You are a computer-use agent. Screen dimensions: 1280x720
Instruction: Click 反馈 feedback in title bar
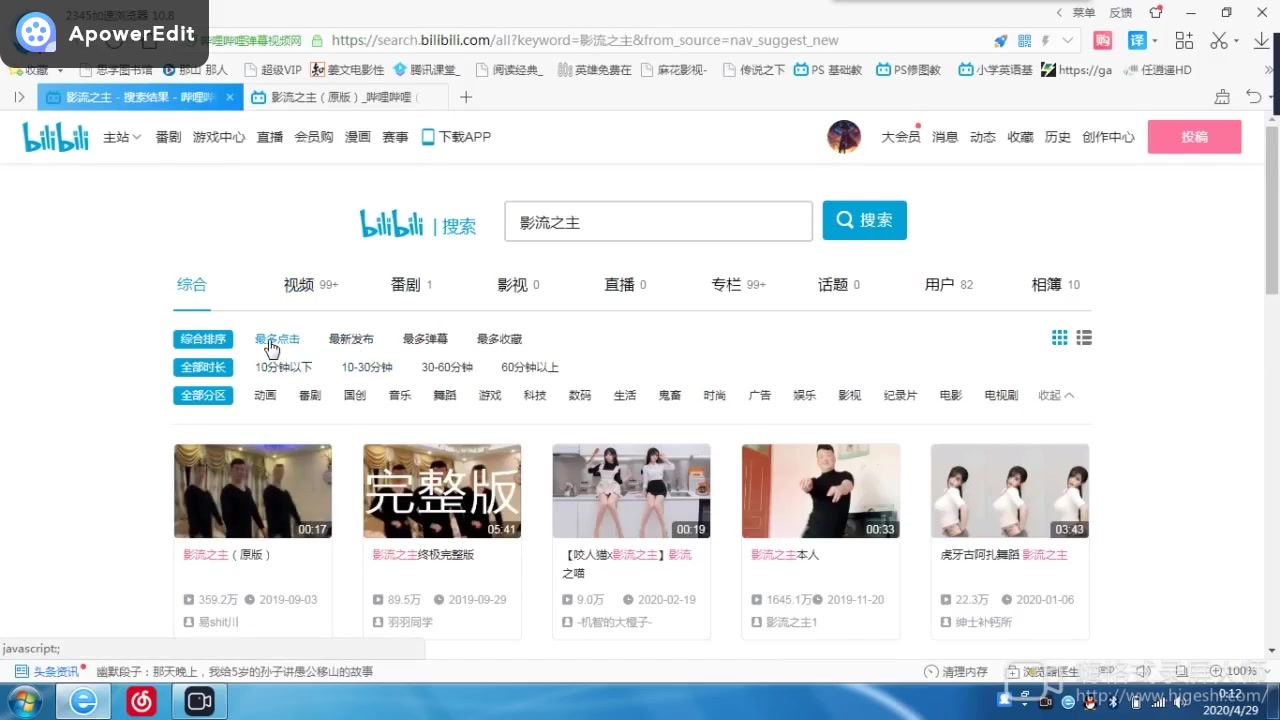(x=1120, y=12)
